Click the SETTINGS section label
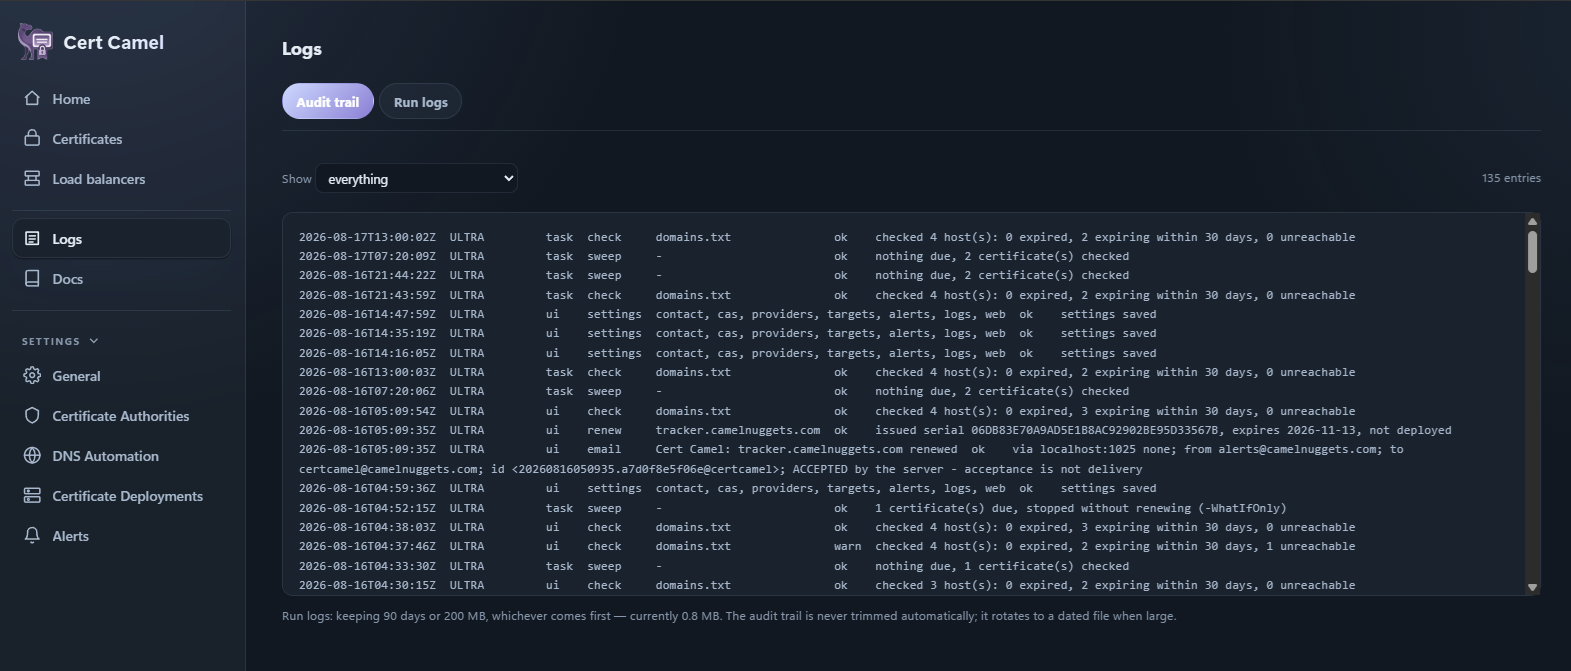Screen dimensions: 1571x671 [x=51, y=341]
